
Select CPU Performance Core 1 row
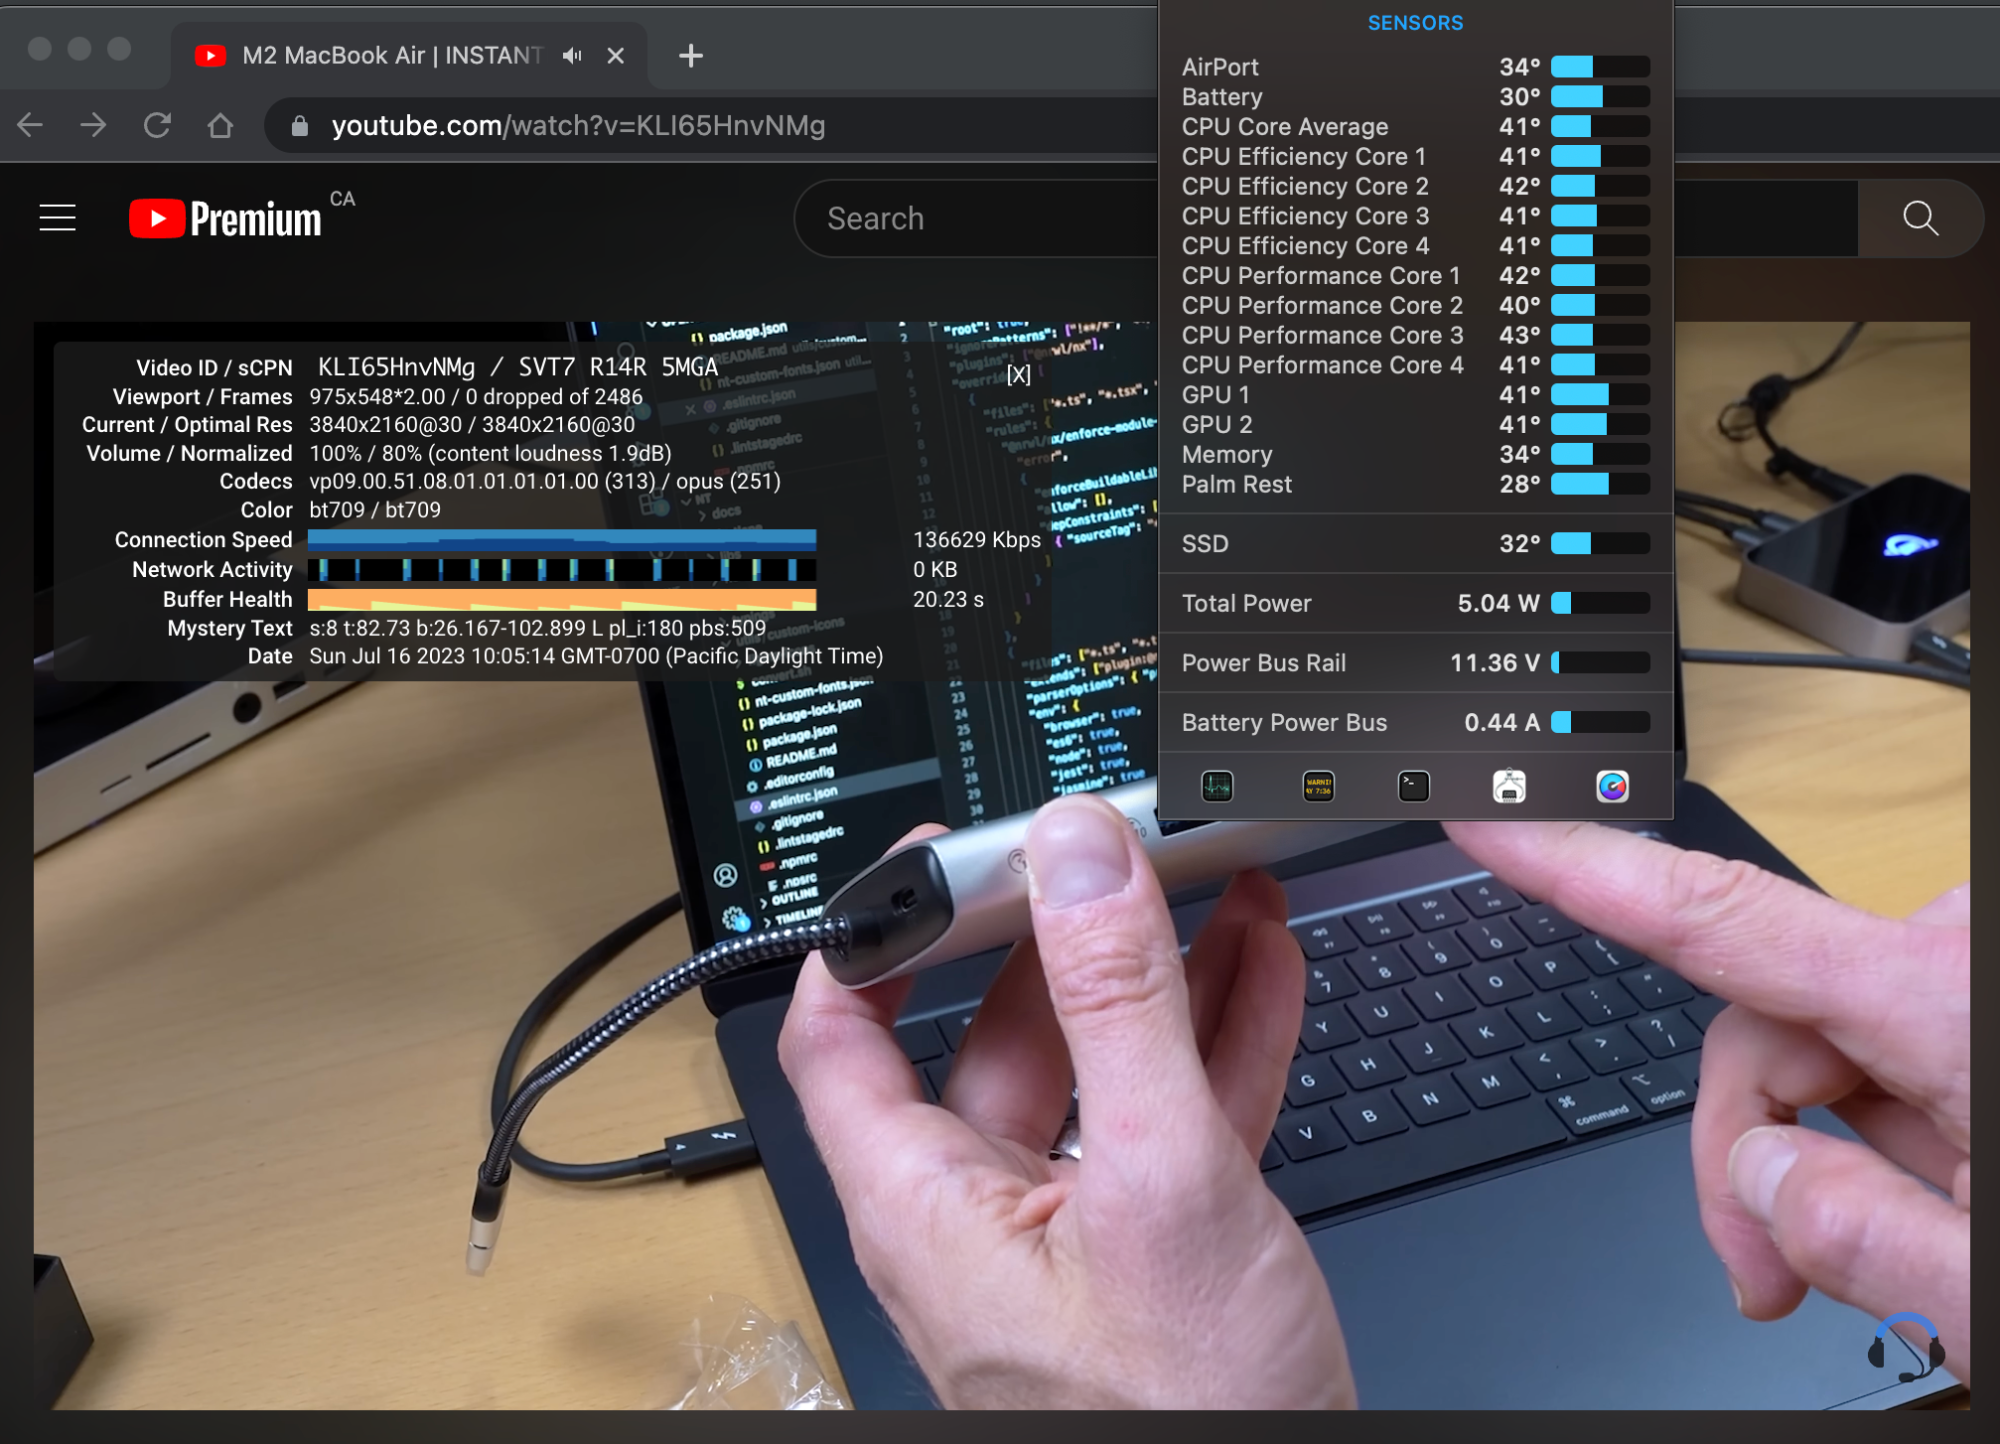click(1415, 276)
